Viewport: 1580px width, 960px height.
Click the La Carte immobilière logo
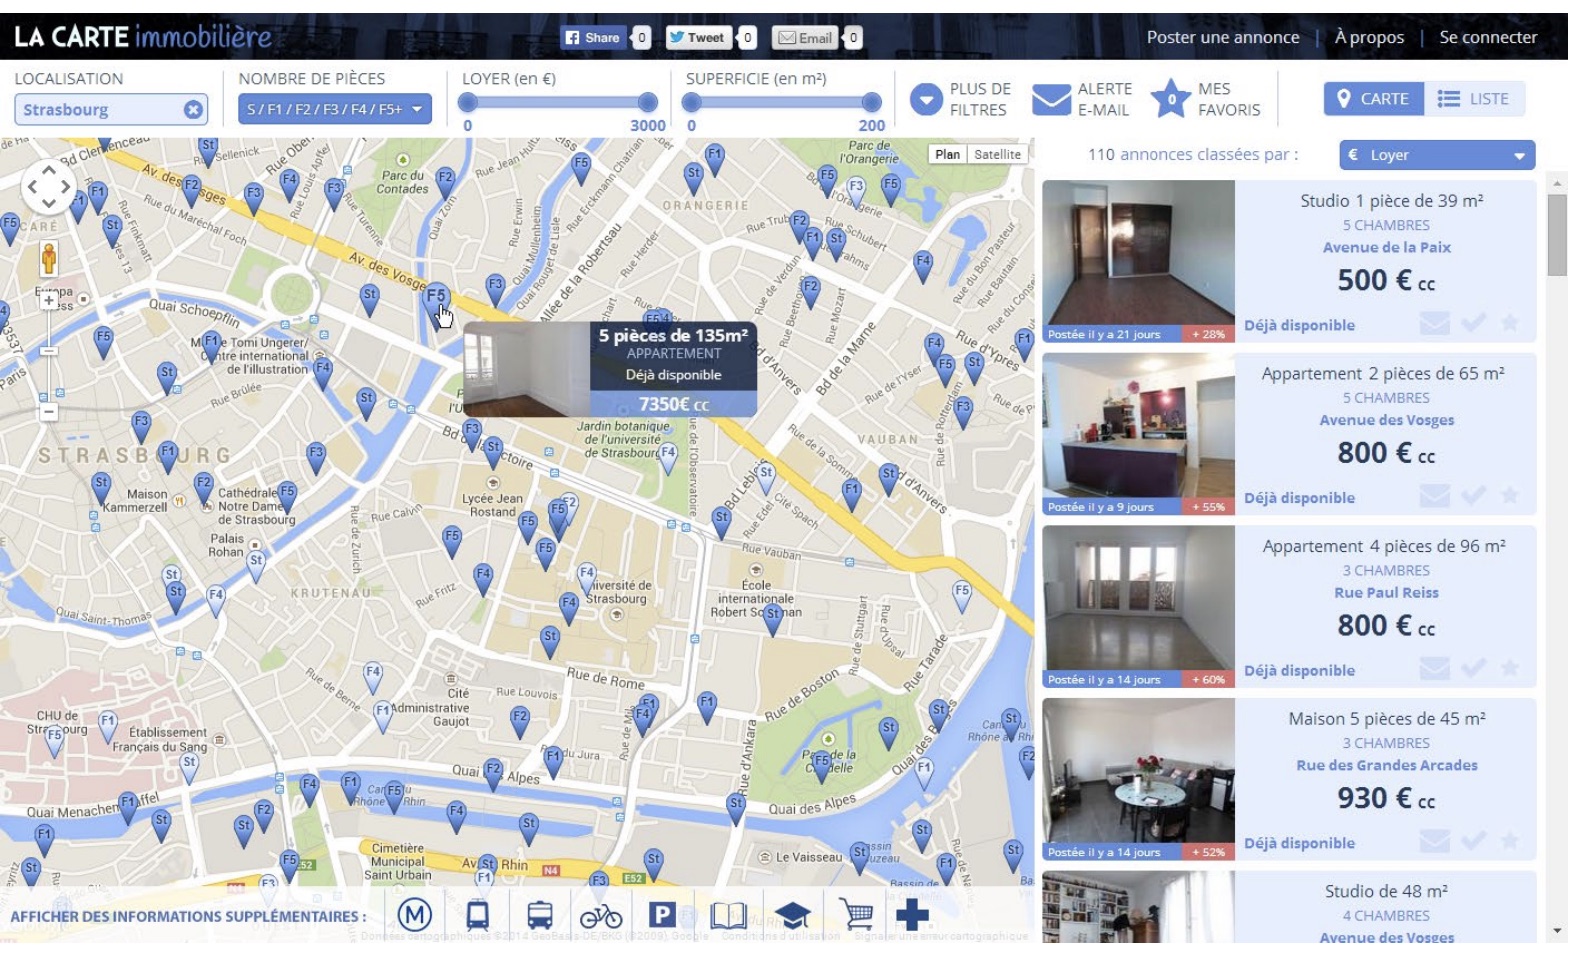(142, 37)
